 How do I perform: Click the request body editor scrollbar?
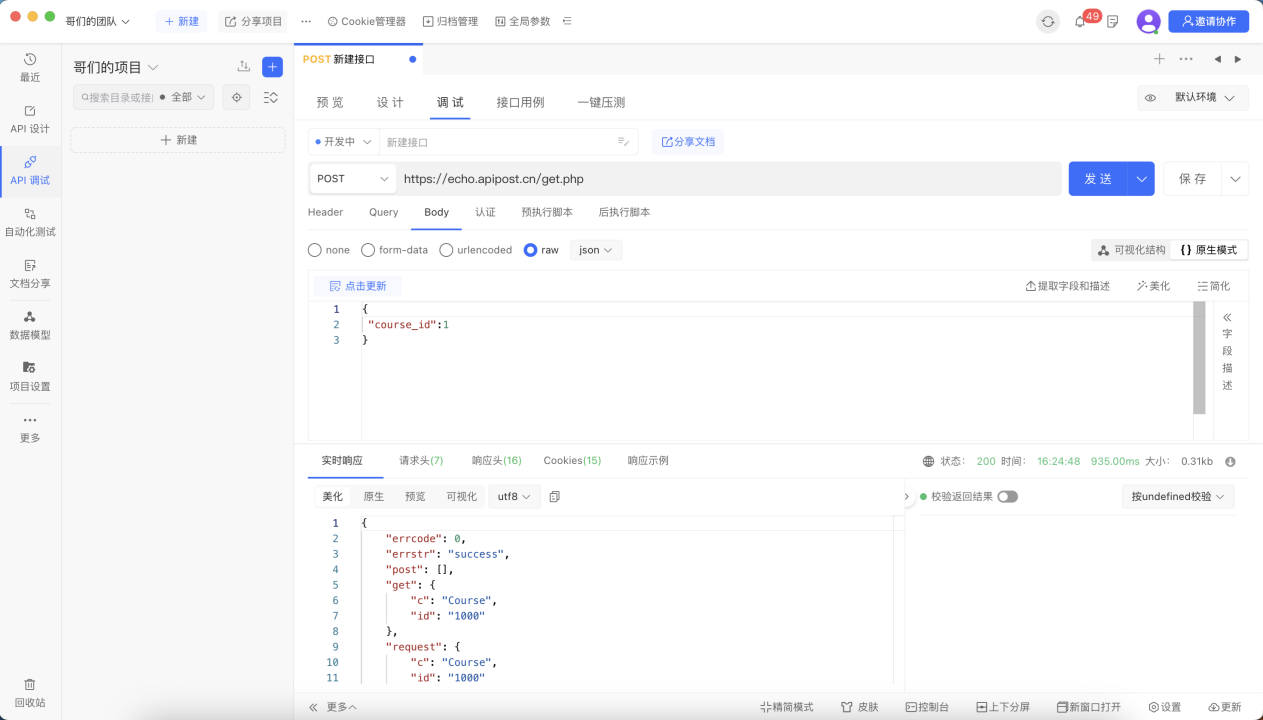coord(1199,358)
